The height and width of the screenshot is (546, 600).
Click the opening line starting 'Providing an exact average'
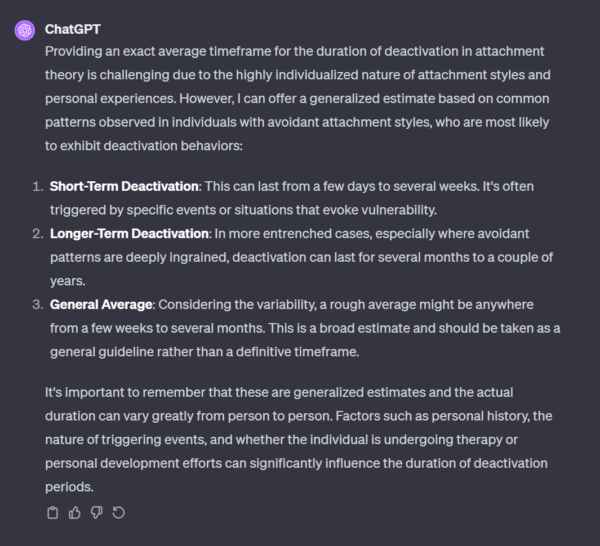[294, 51]
